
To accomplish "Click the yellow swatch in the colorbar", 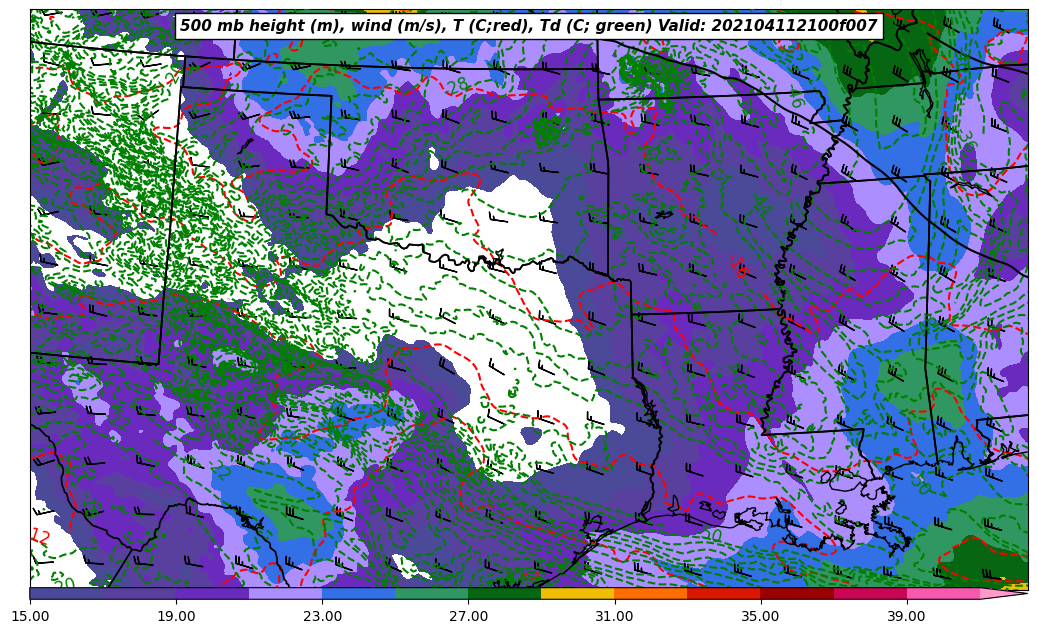I will (577, 593).
